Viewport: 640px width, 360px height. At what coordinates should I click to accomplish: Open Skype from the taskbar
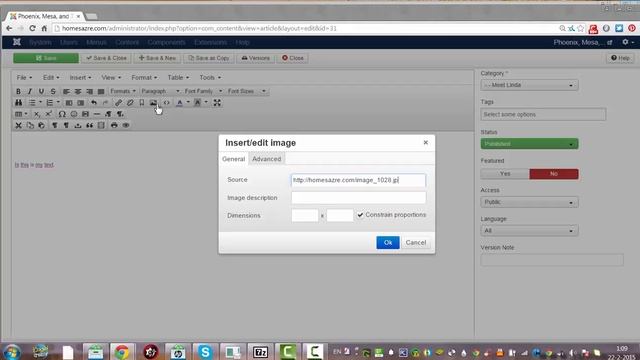(x=205, y=351)
